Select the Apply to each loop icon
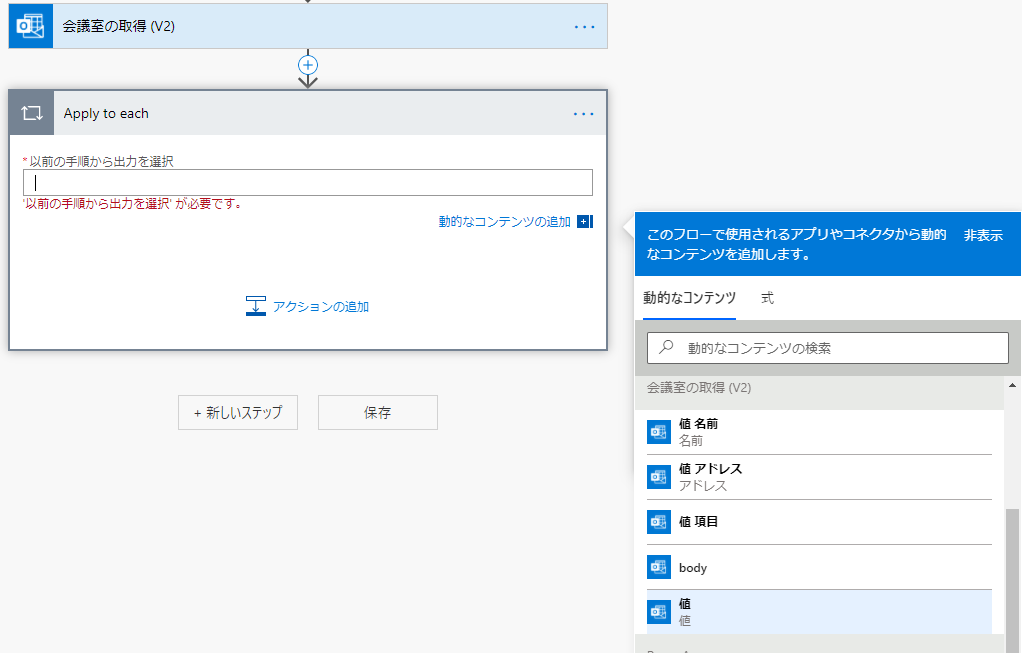The height and width of the screenshot is (653, 1022). [31, 112]
